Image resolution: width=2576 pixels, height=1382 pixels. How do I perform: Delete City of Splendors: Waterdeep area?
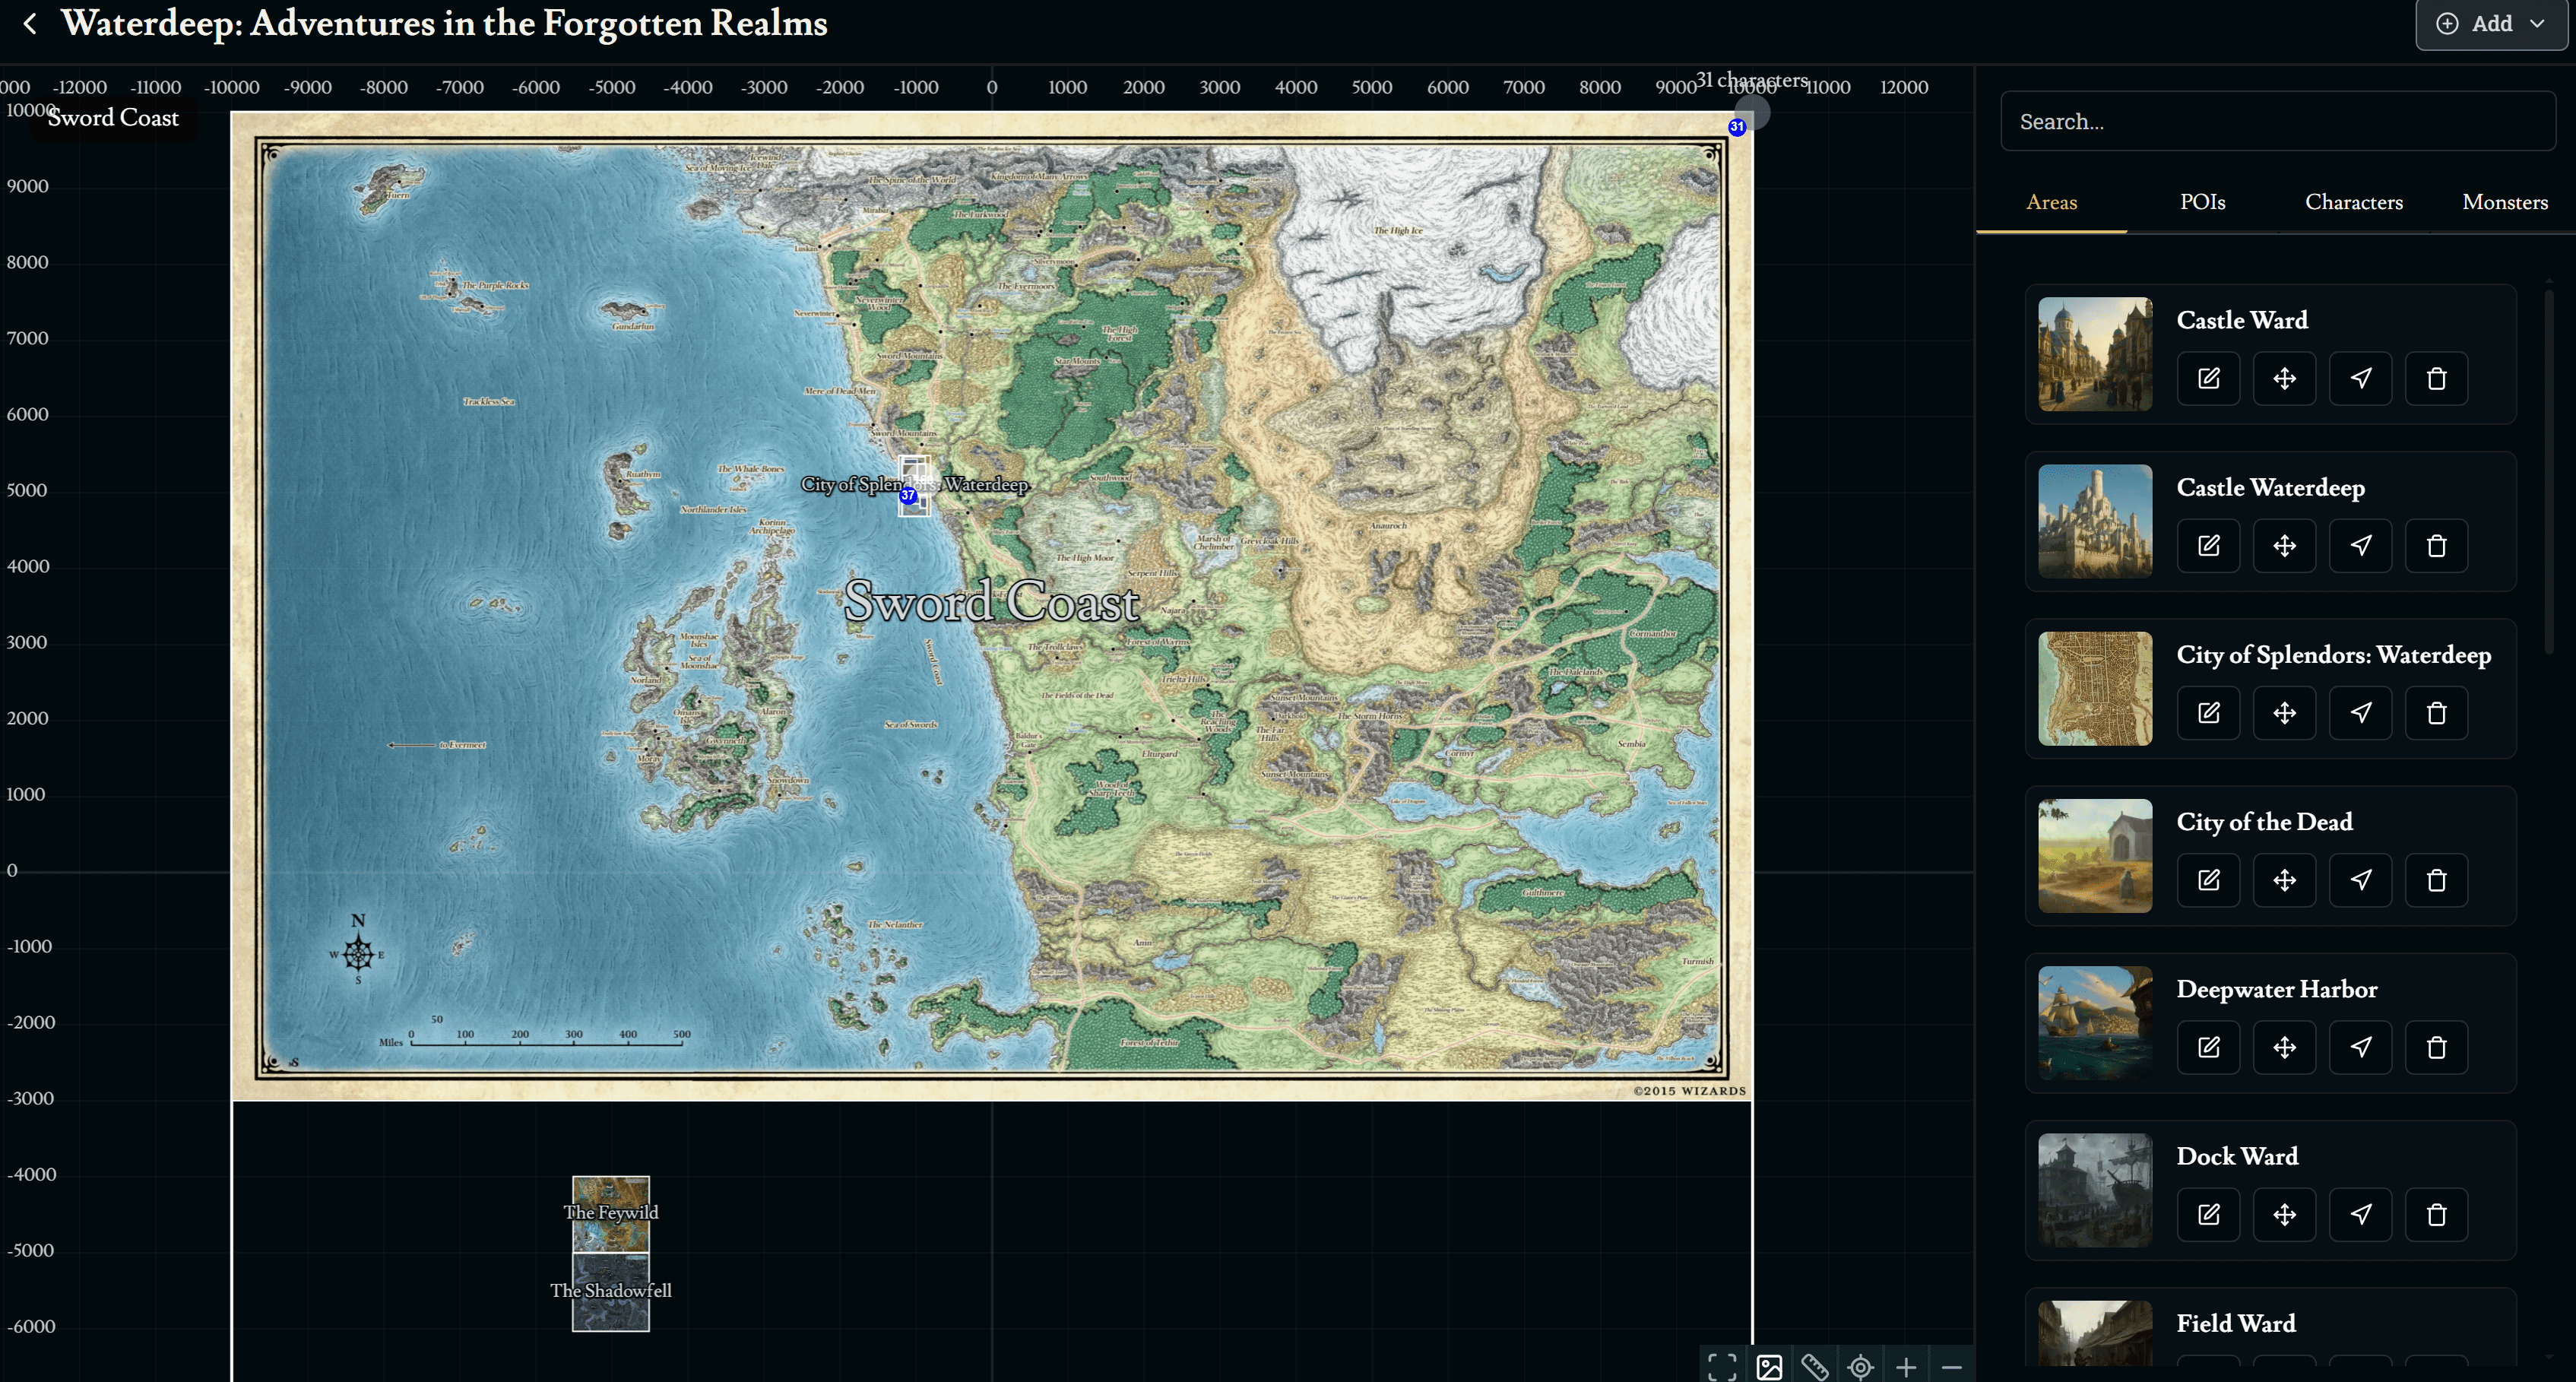click(x=2437, y=712)
